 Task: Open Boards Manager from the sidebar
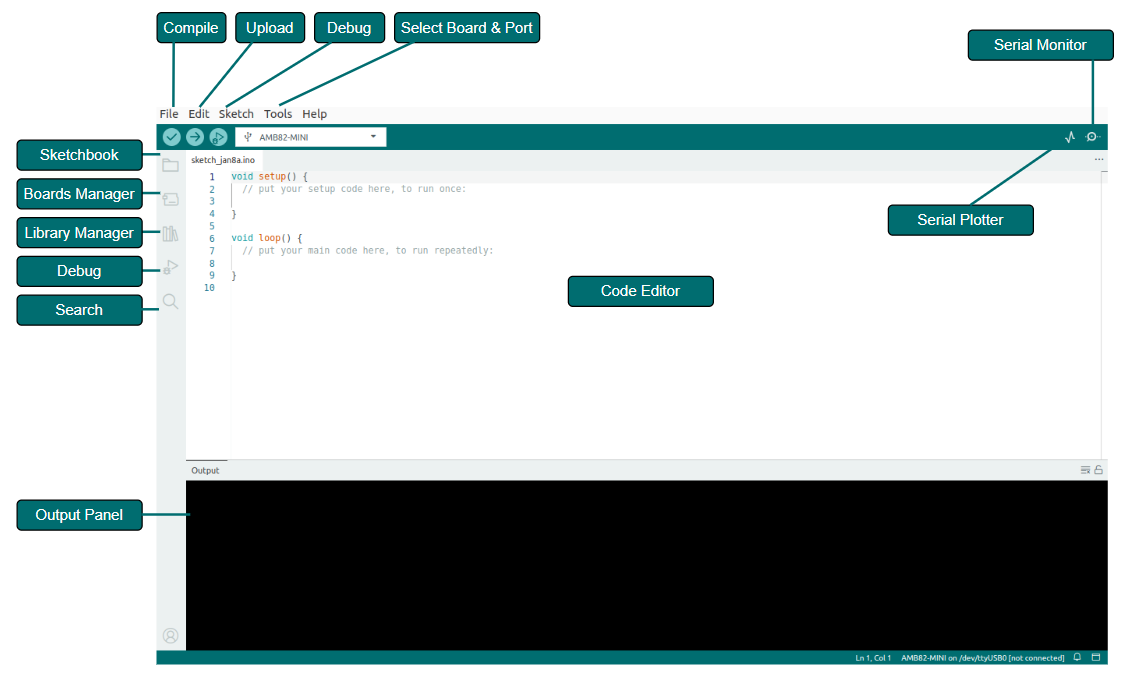[171, 199]
